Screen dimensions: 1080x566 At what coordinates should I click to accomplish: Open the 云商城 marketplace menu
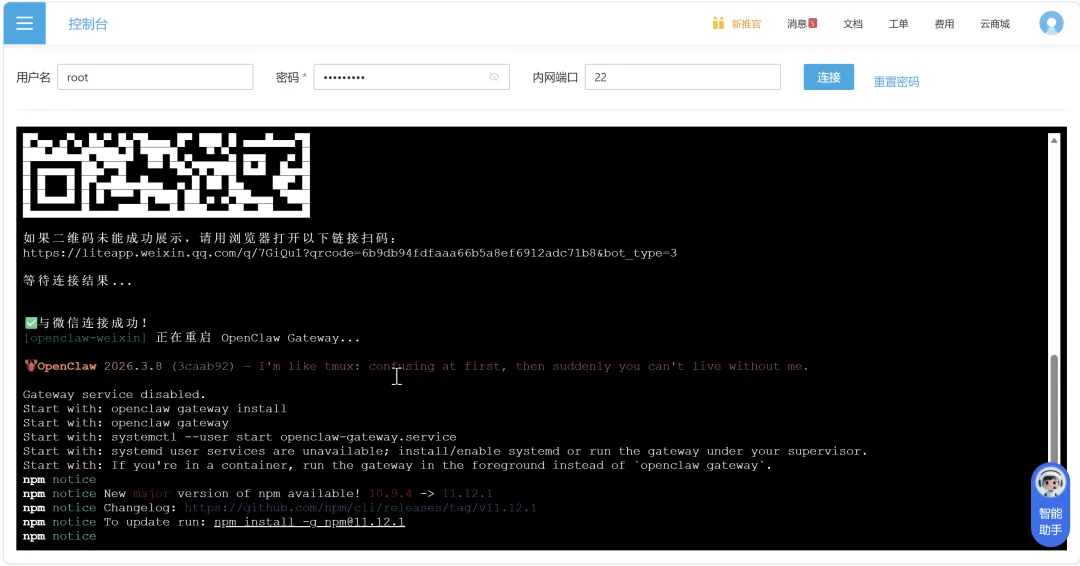click(x=995, y=24)
